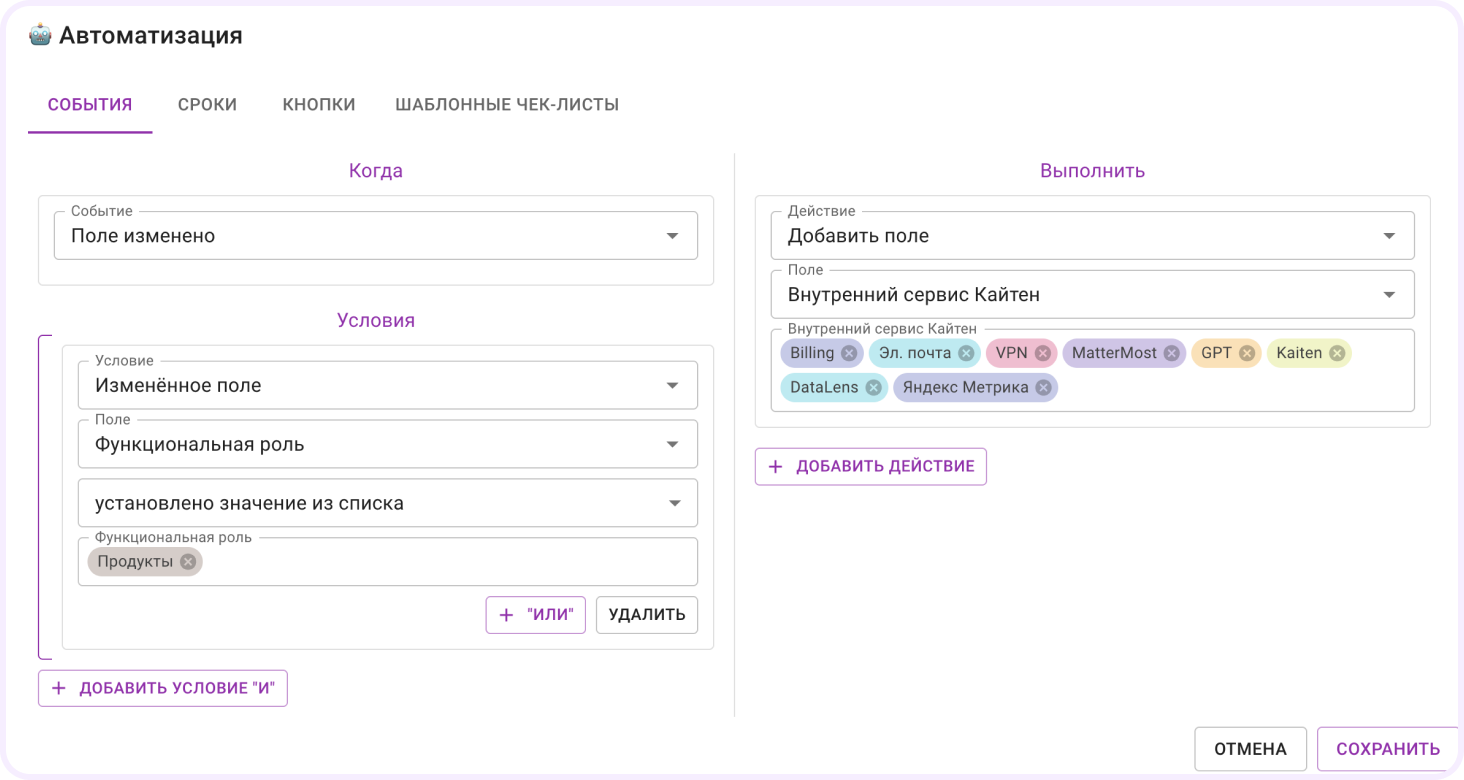Switch to the Сроки tab
1464x780 pixels.
coord(207,104)
